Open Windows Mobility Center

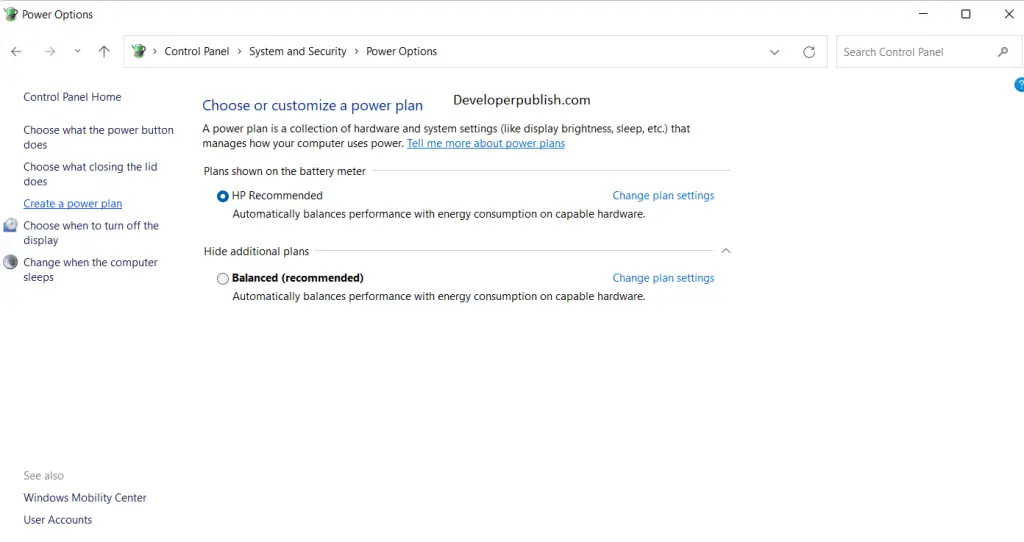tap(85, 498)
